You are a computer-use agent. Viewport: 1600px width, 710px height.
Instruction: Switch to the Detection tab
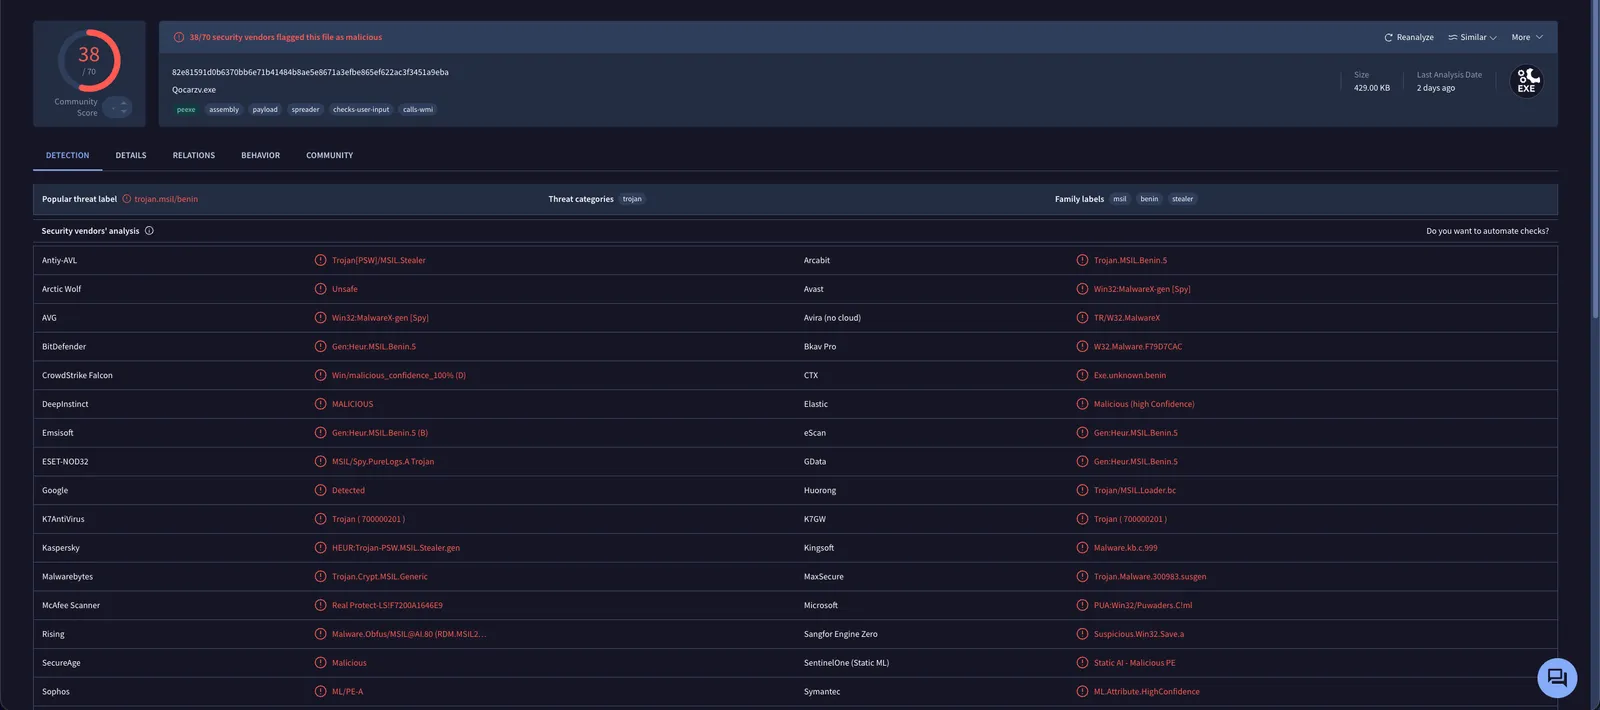coord(67,156)
